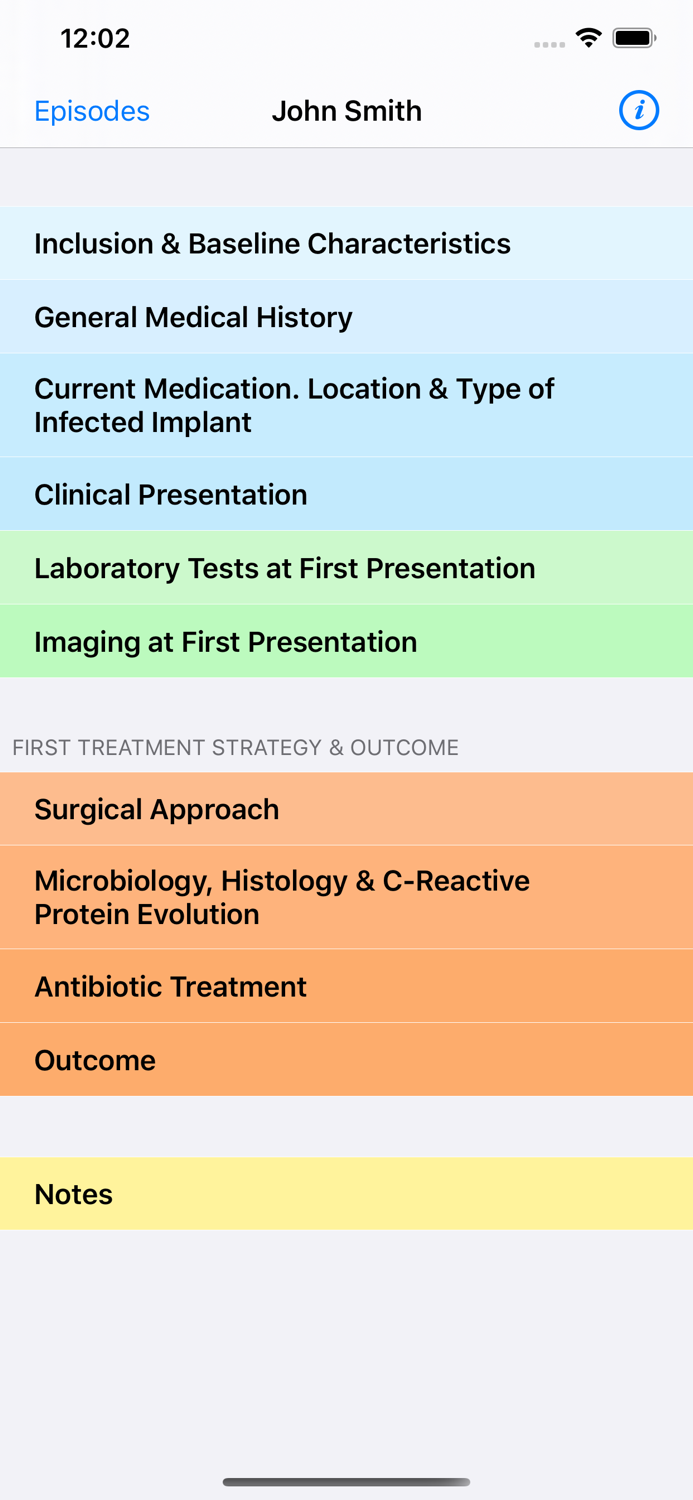Tap the info icon in navigation bar
This screenshot has height=1500, width=693.
pos(639,110)
